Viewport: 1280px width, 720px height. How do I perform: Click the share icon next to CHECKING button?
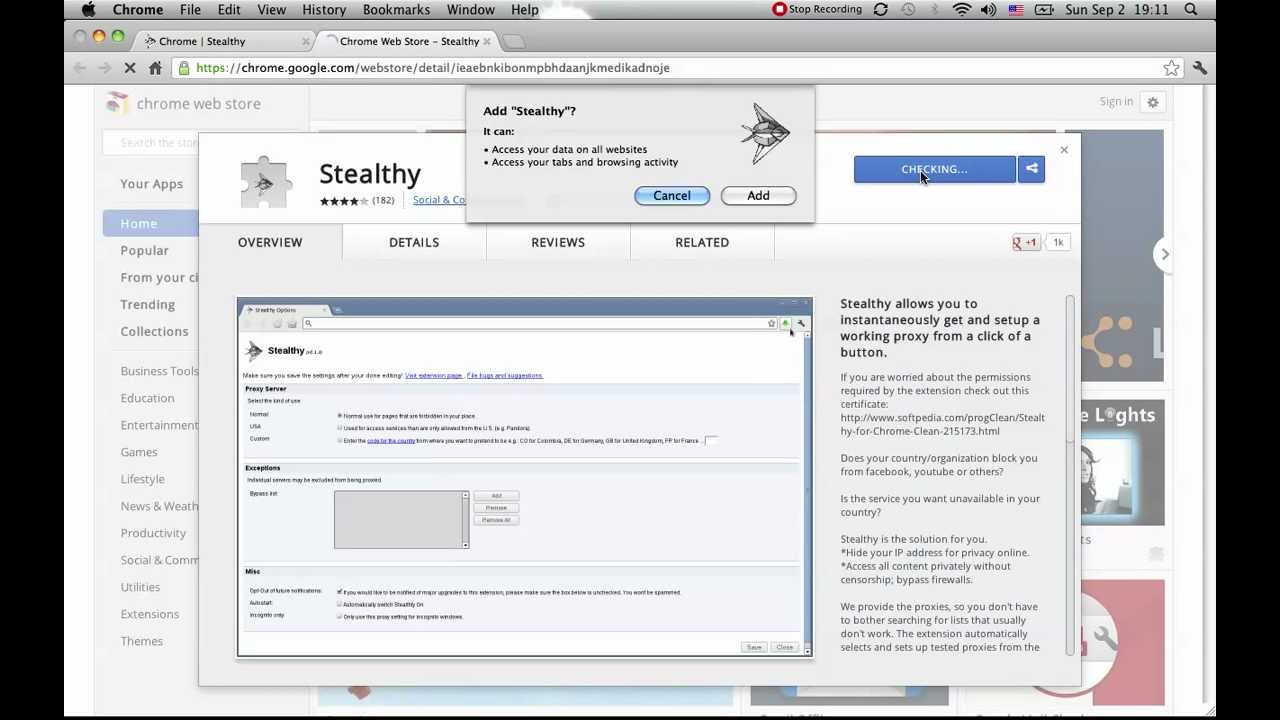(1032, 169)
